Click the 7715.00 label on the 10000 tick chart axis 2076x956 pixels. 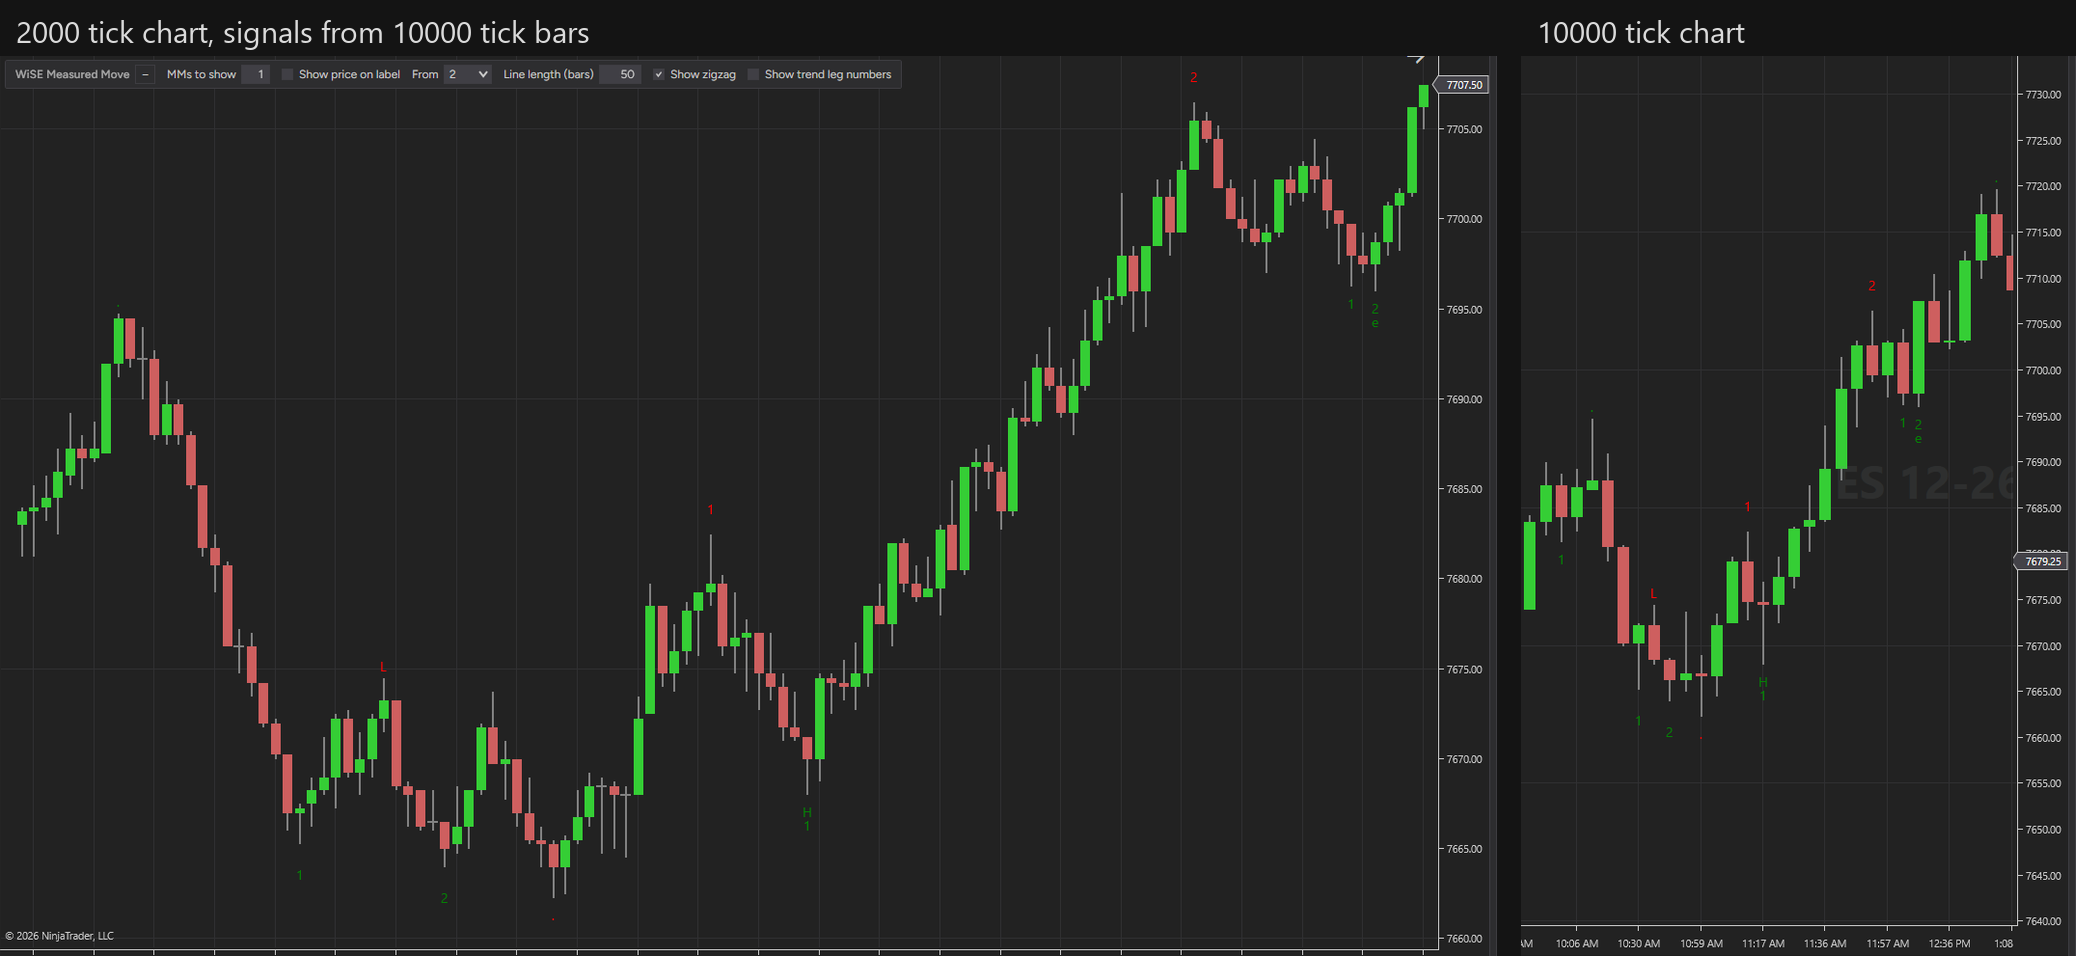pyautogui.click(x=2043, y=232)
